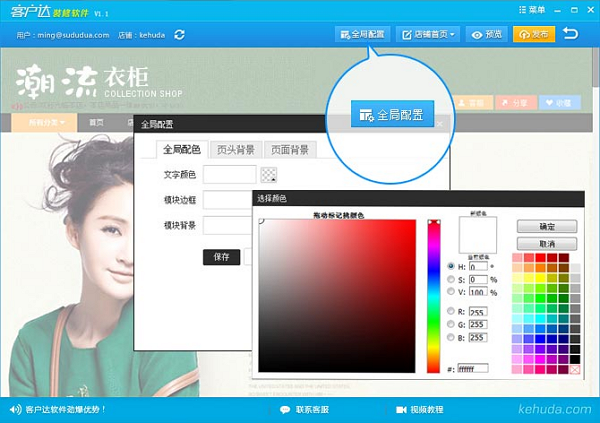Viewport: 600px width, 423px height.
Task: Click the speaker icon in the bottom bar
Action: pyautogui.click(x=15, y=410)
